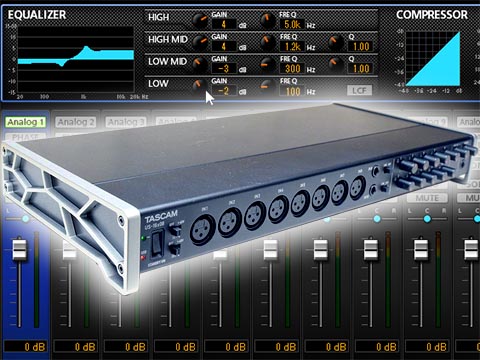Click the eighth channel's volume fader

(x=371, y=249)
